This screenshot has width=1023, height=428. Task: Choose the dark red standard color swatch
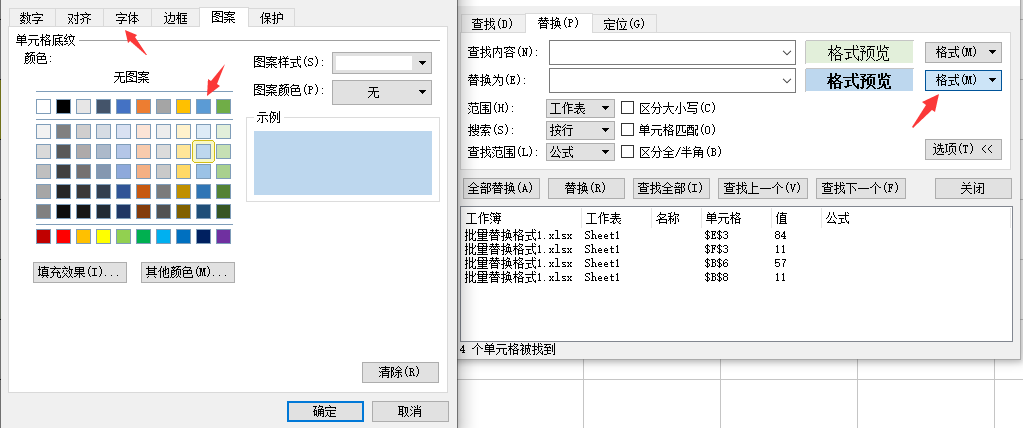coord(43,236)
